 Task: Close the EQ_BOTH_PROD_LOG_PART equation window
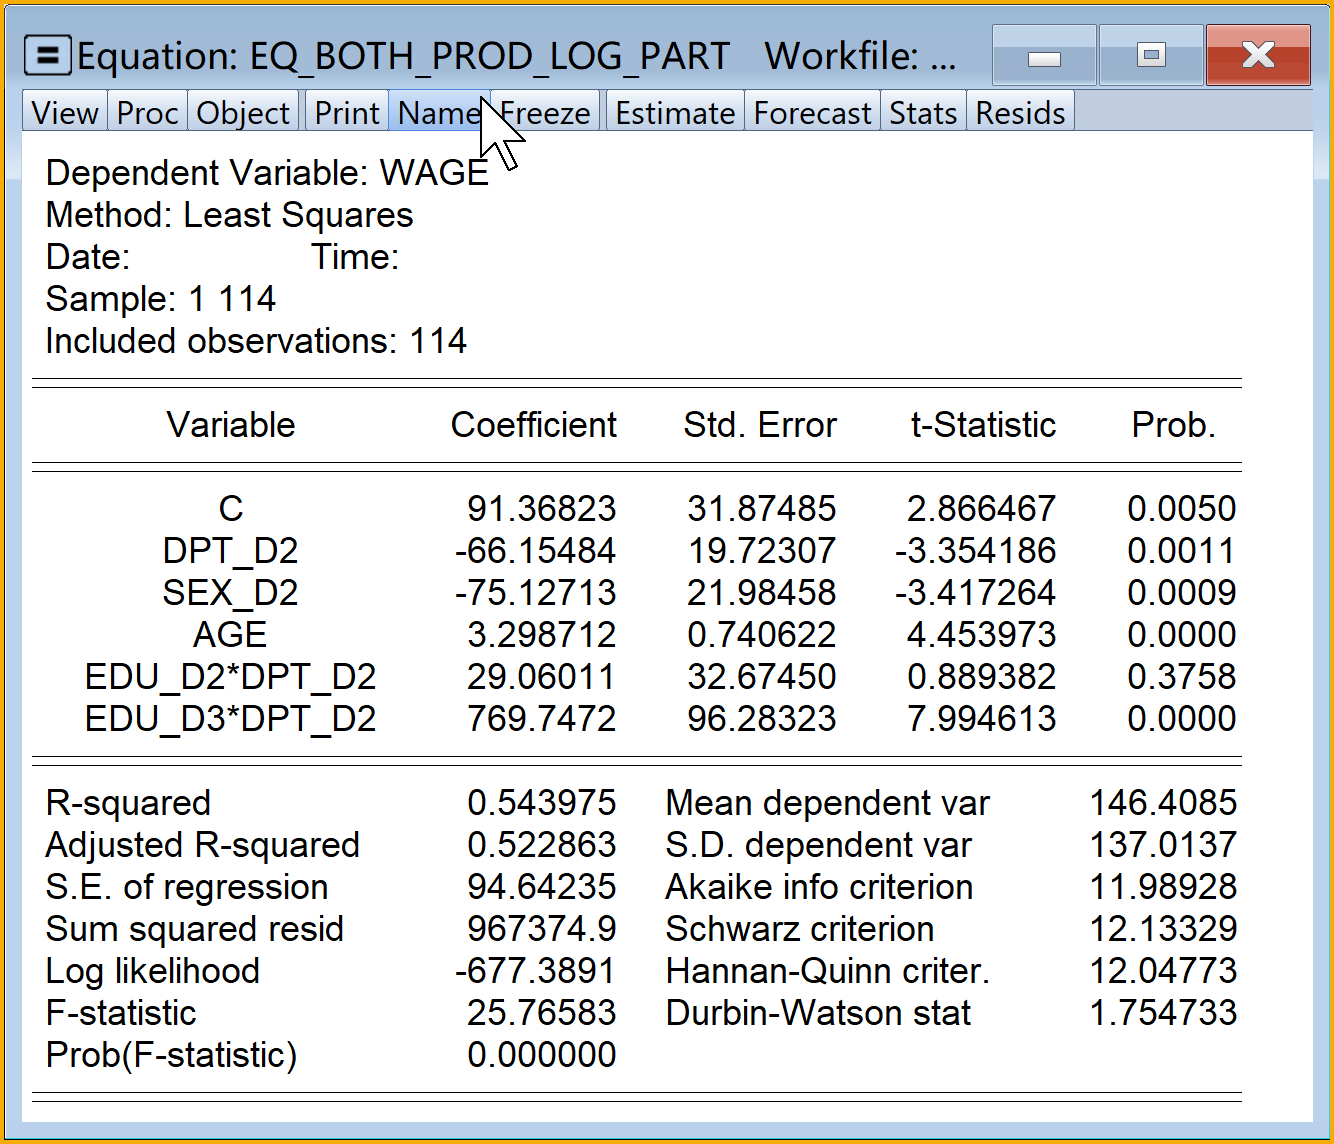tap(1258, 56)
